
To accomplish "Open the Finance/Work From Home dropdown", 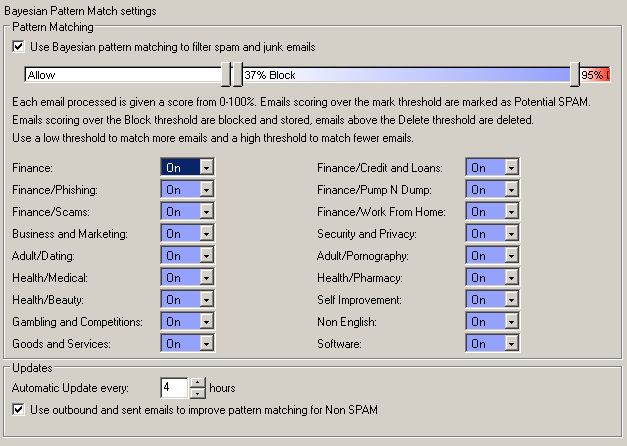I will tap(510, 212).
